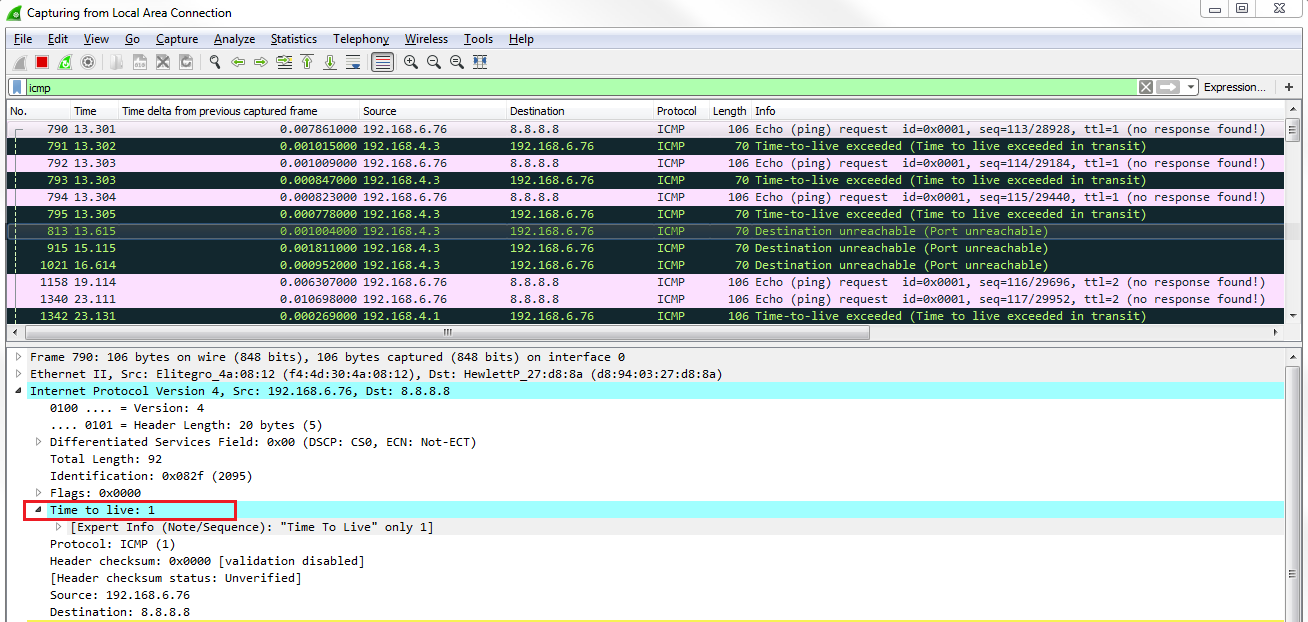Restart the current capture
Image resolution: width=1308 pixels, height=622 pixels.
65,62
